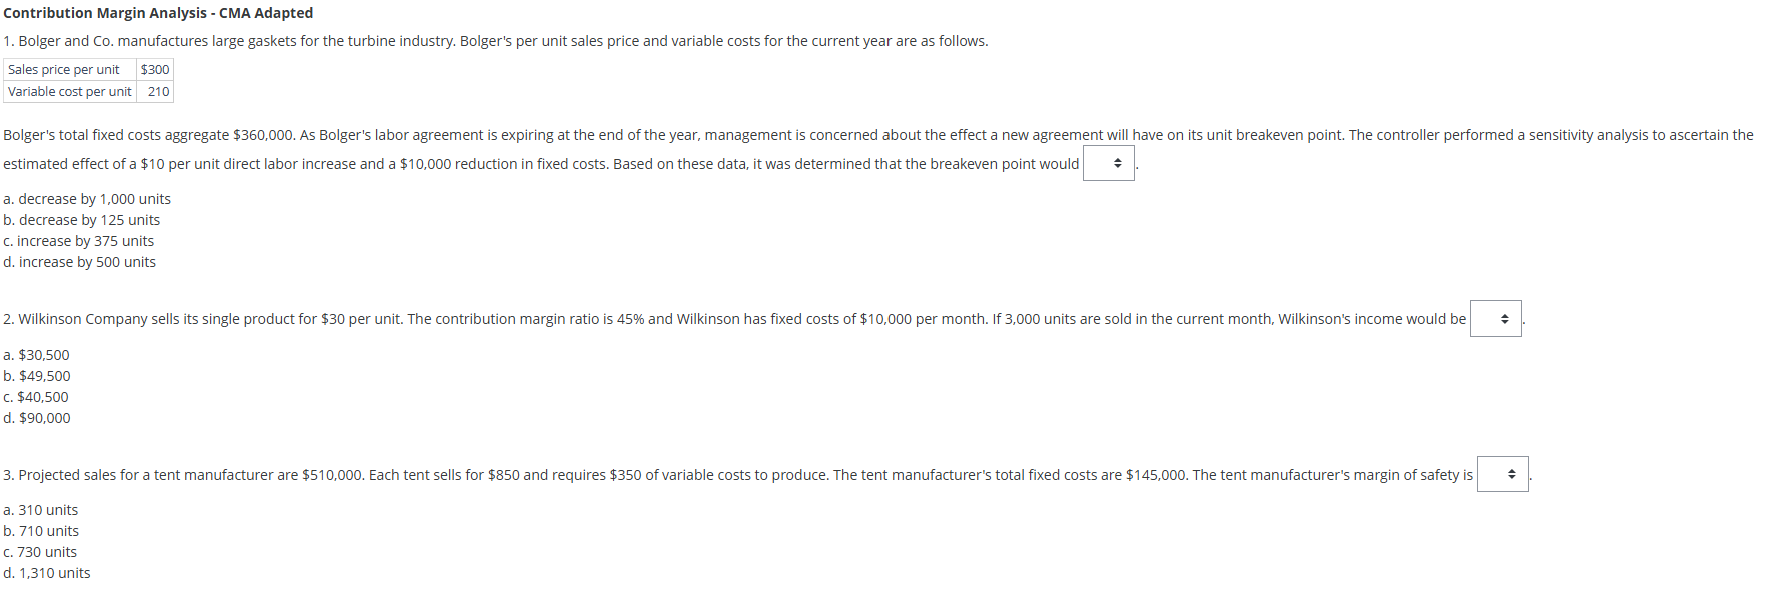The height and width of the screenshot is (594, 1768).
Task: Select answer 'b. 710 units'
Action: point(40,530)
